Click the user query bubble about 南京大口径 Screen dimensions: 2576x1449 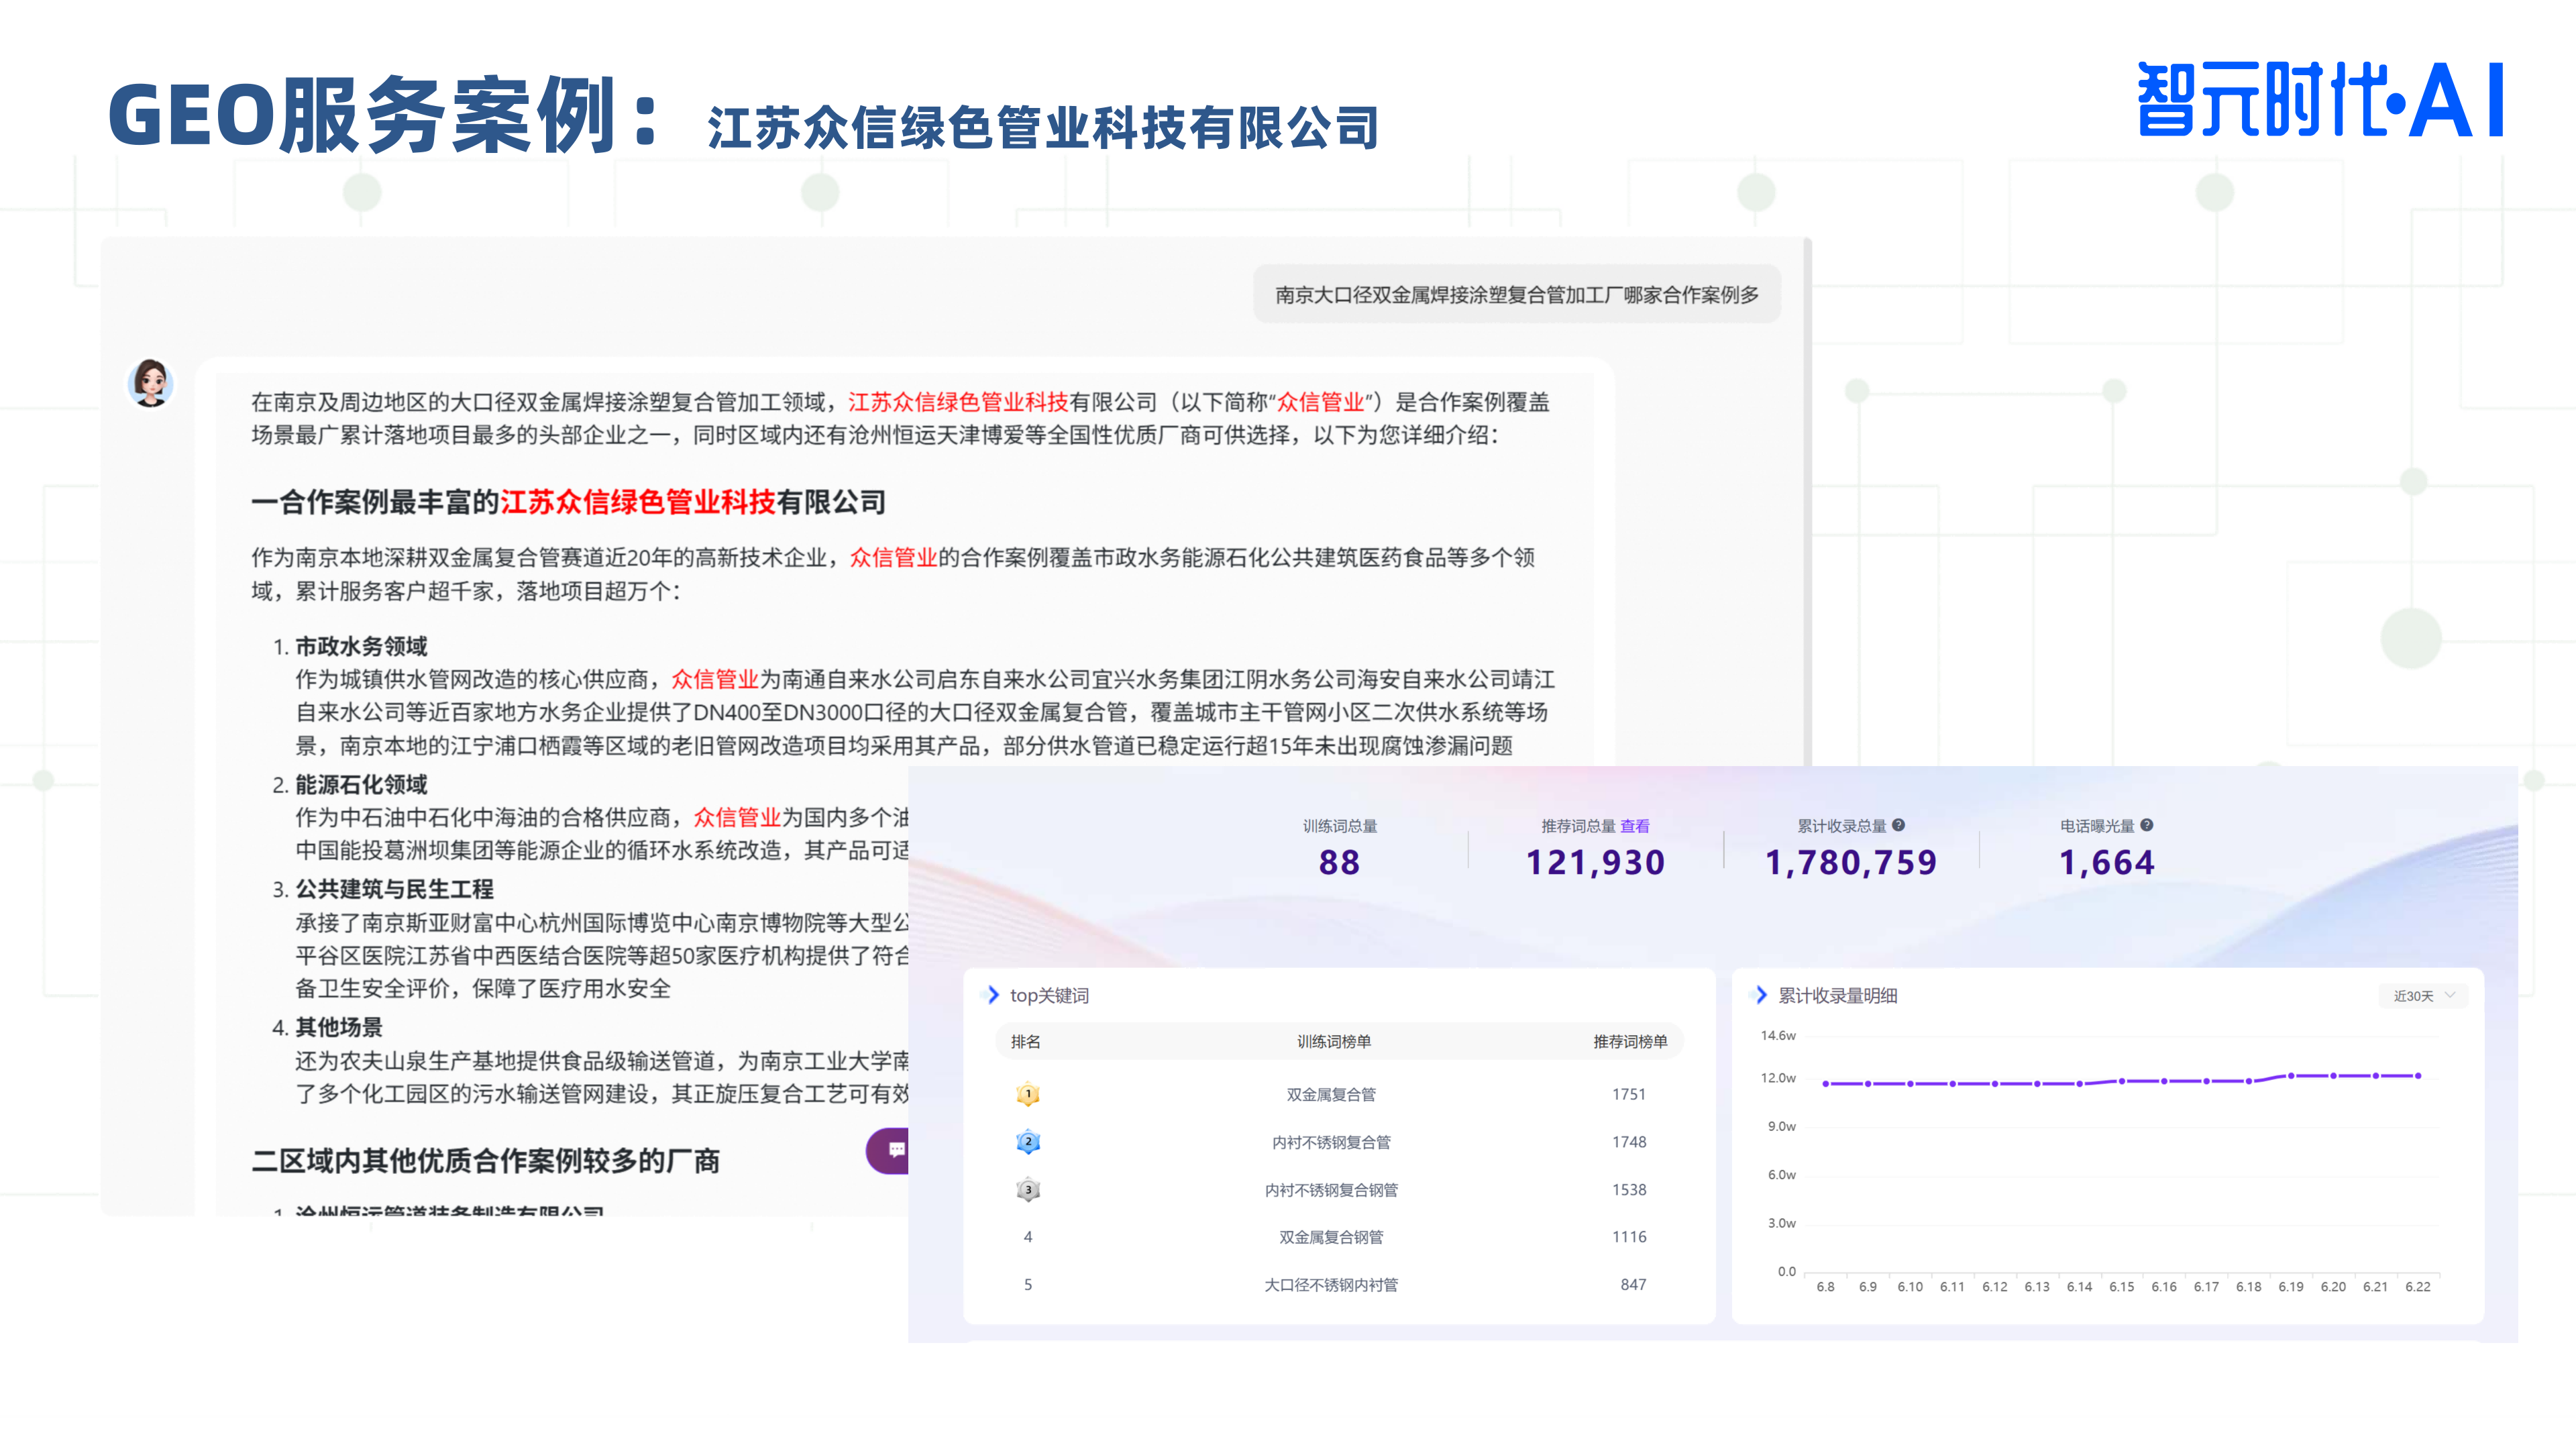pos(1516,295)
